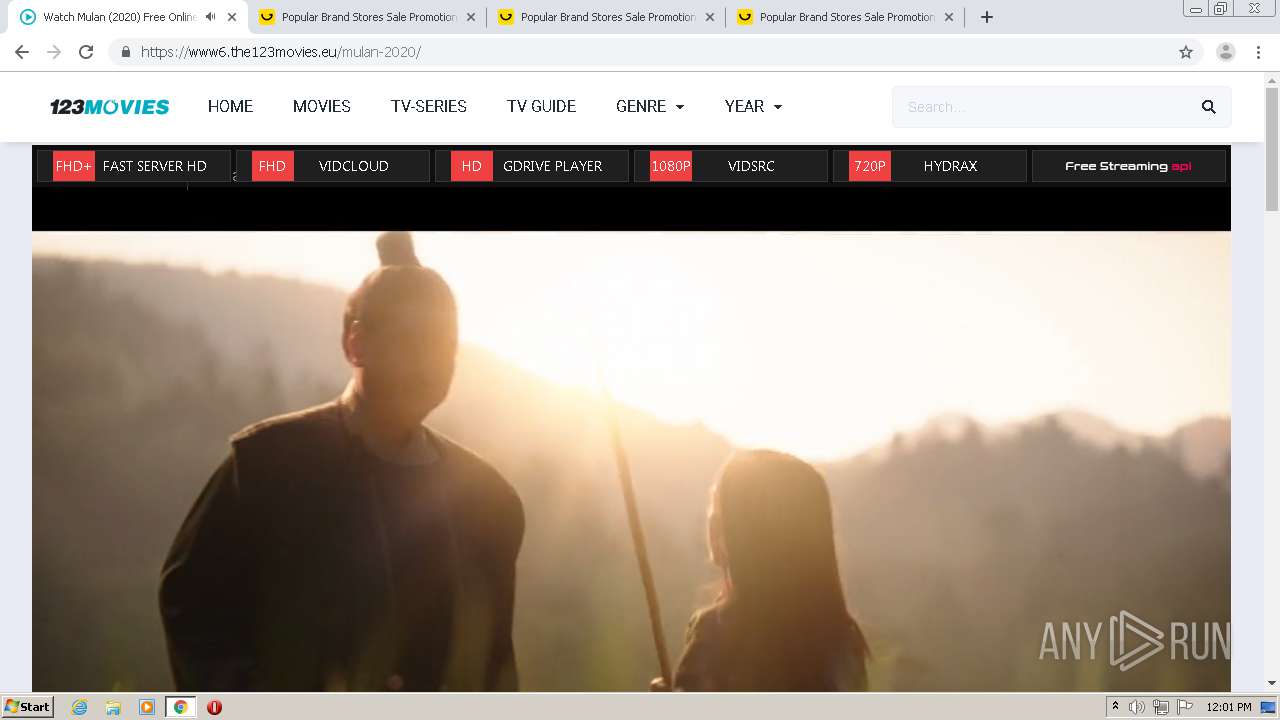Click the show desktop tray icon
This screenshot has width=1280, height=720.
coord(1268,707)
